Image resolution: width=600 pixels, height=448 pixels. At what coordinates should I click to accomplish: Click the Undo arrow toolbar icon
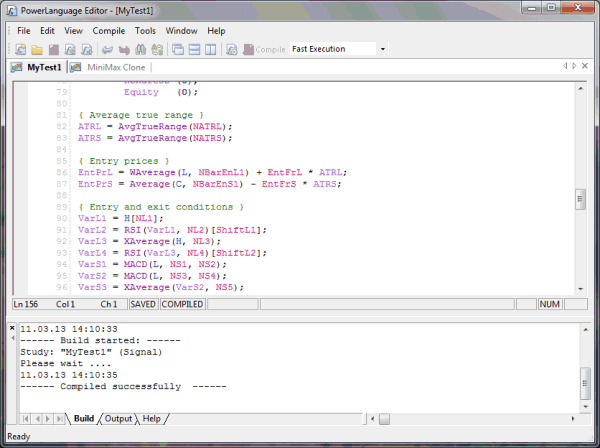[107, 49]
